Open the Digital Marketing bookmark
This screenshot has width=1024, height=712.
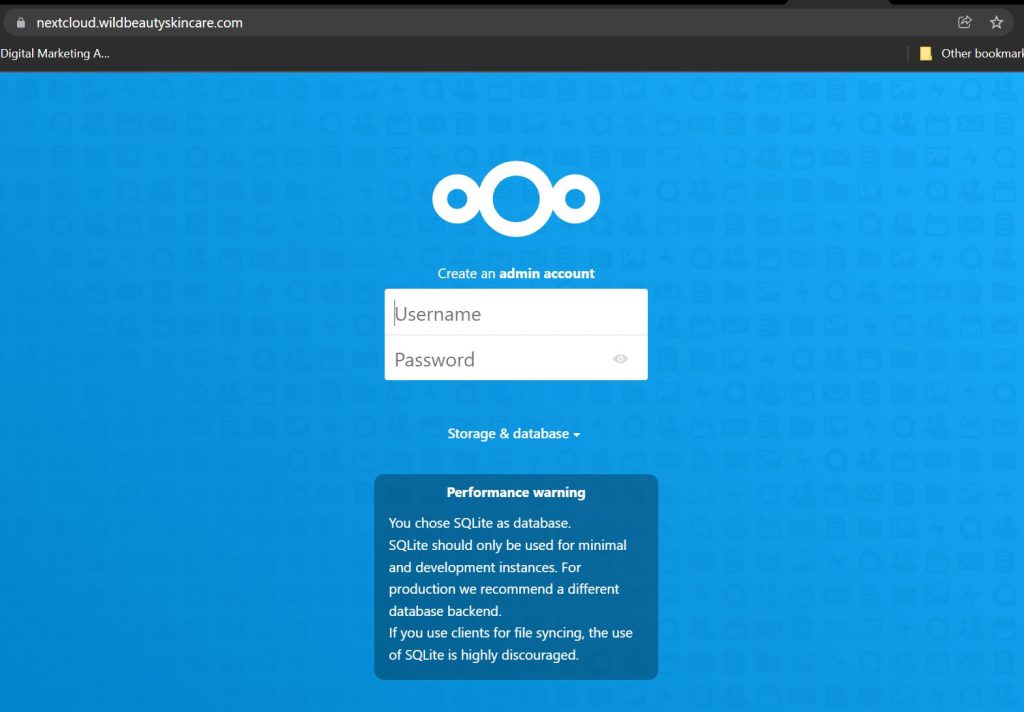56,53
